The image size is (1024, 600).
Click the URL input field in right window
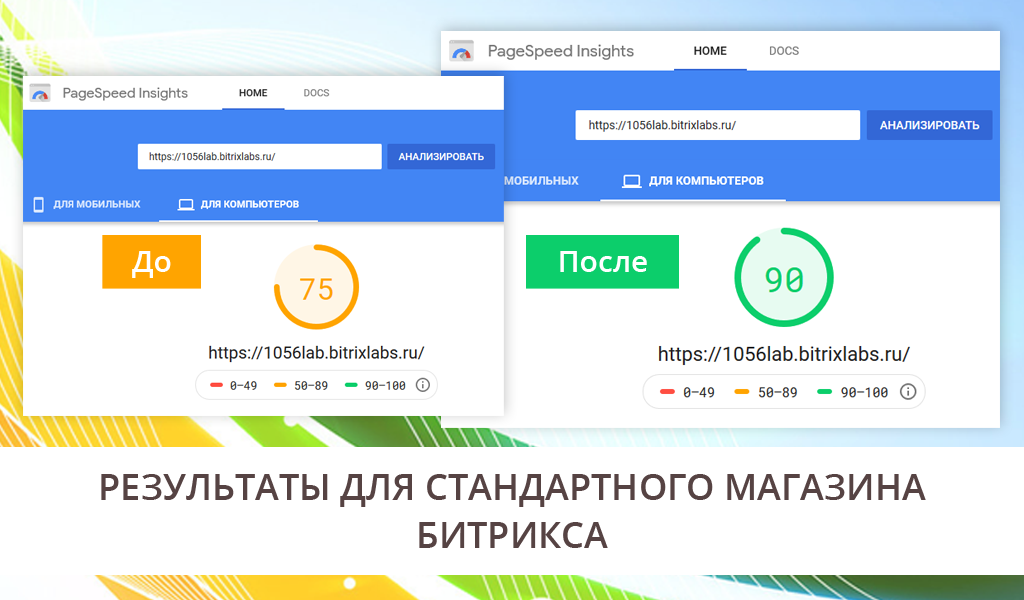click(717, 125)
